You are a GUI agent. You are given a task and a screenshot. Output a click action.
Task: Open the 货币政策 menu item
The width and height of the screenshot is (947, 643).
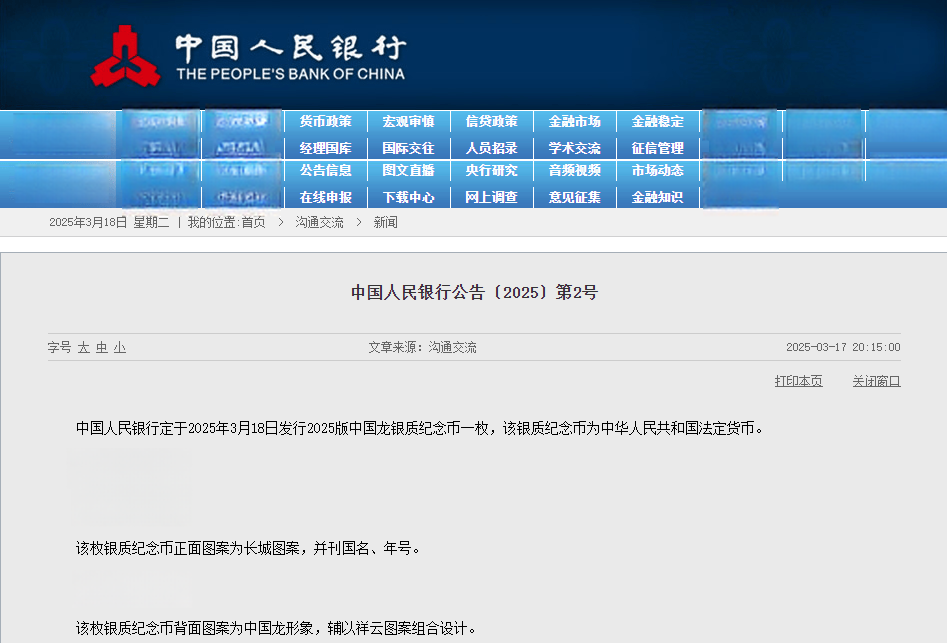click(326, 121)
